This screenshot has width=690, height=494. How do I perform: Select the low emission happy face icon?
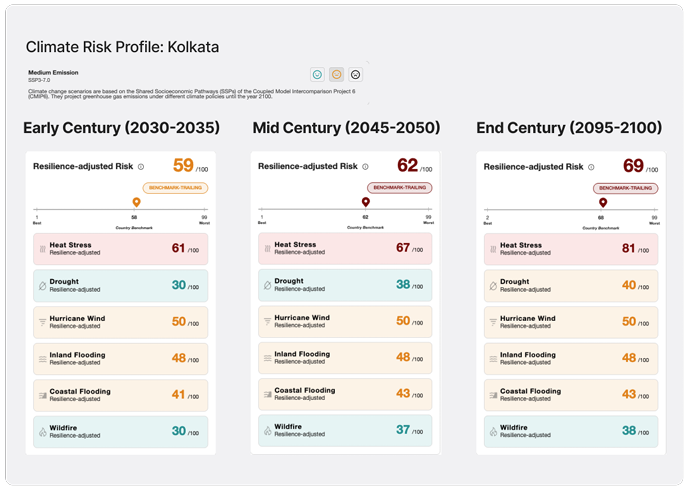click(317, 74)
